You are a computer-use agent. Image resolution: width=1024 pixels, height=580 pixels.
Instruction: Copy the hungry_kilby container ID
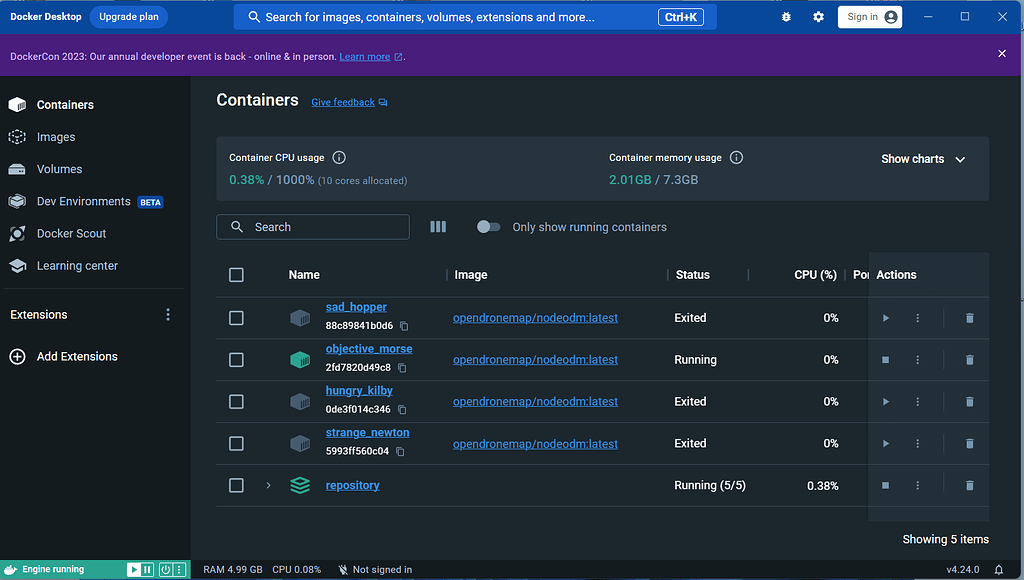(x=404, y=410)
